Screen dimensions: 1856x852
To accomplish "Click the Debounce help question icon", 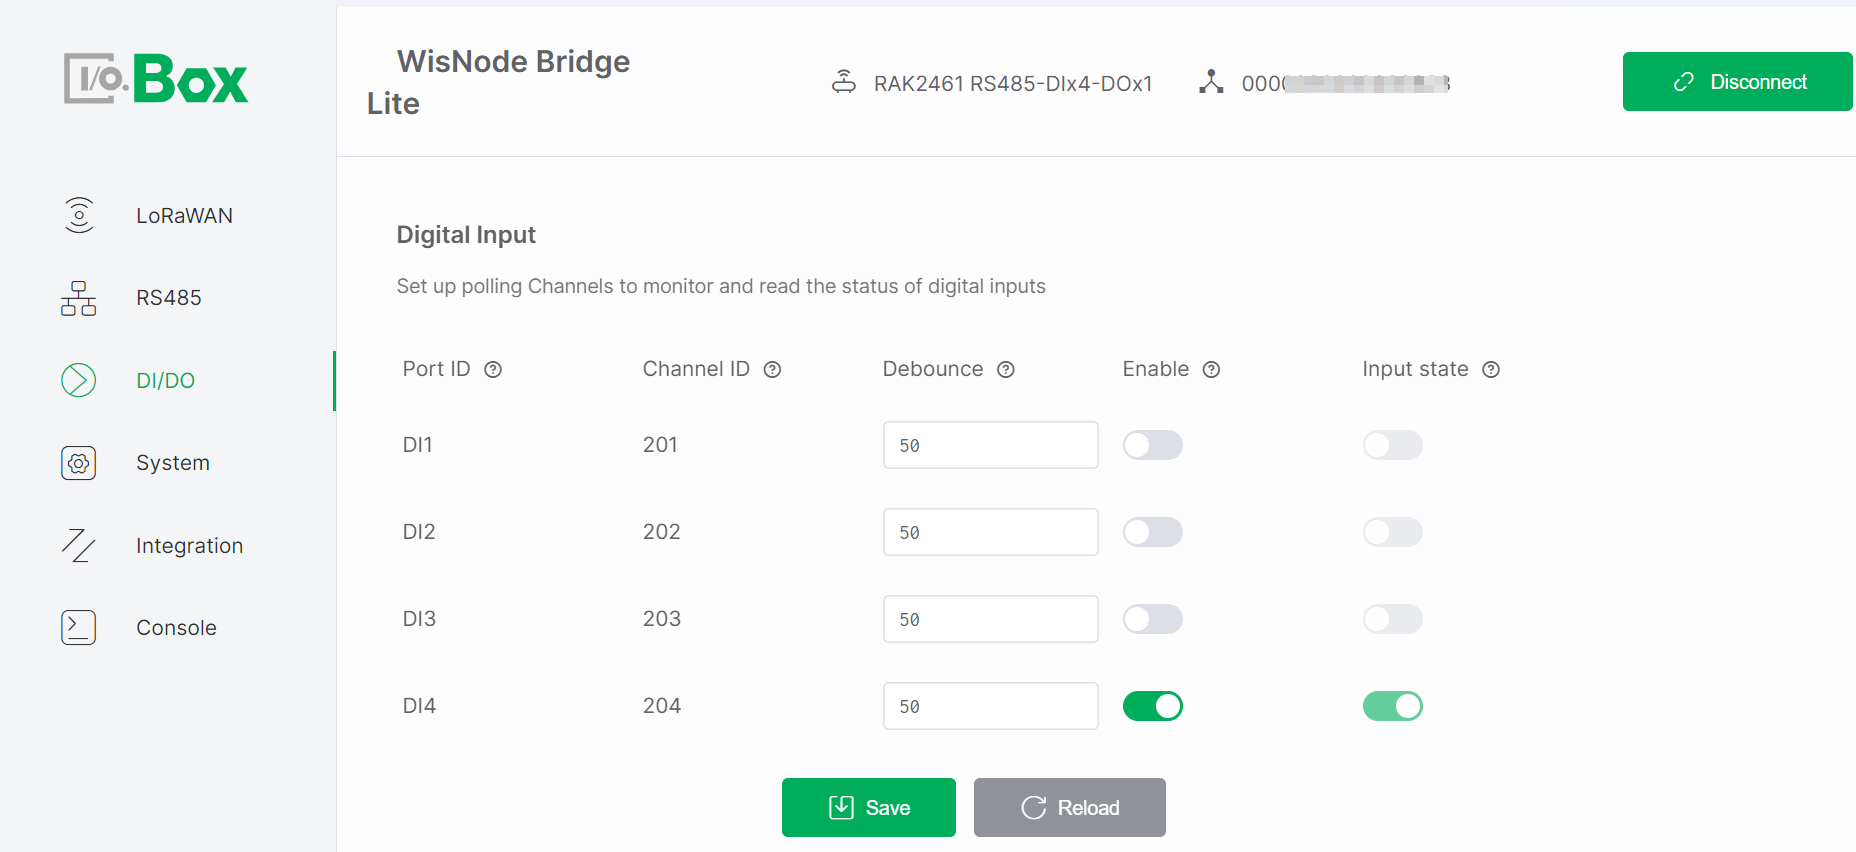I will coord(1006,370).
